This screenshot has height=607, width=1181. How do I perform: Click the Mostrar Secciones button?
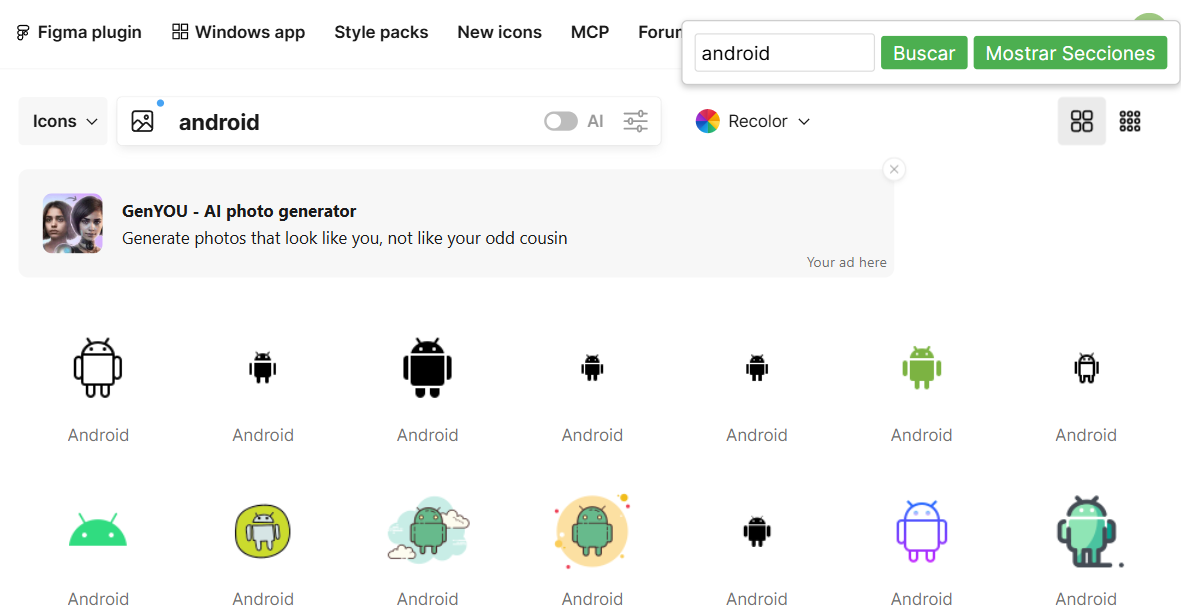1070,54
